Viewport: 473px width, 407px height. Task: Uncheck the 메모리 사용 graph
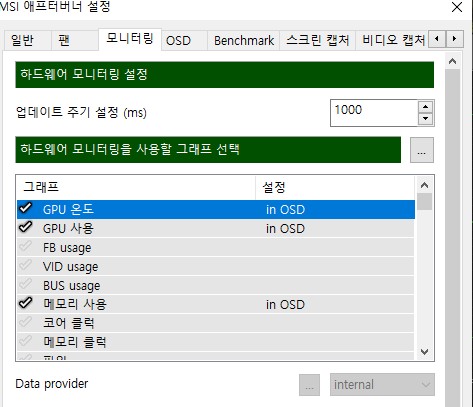[26, 303]
